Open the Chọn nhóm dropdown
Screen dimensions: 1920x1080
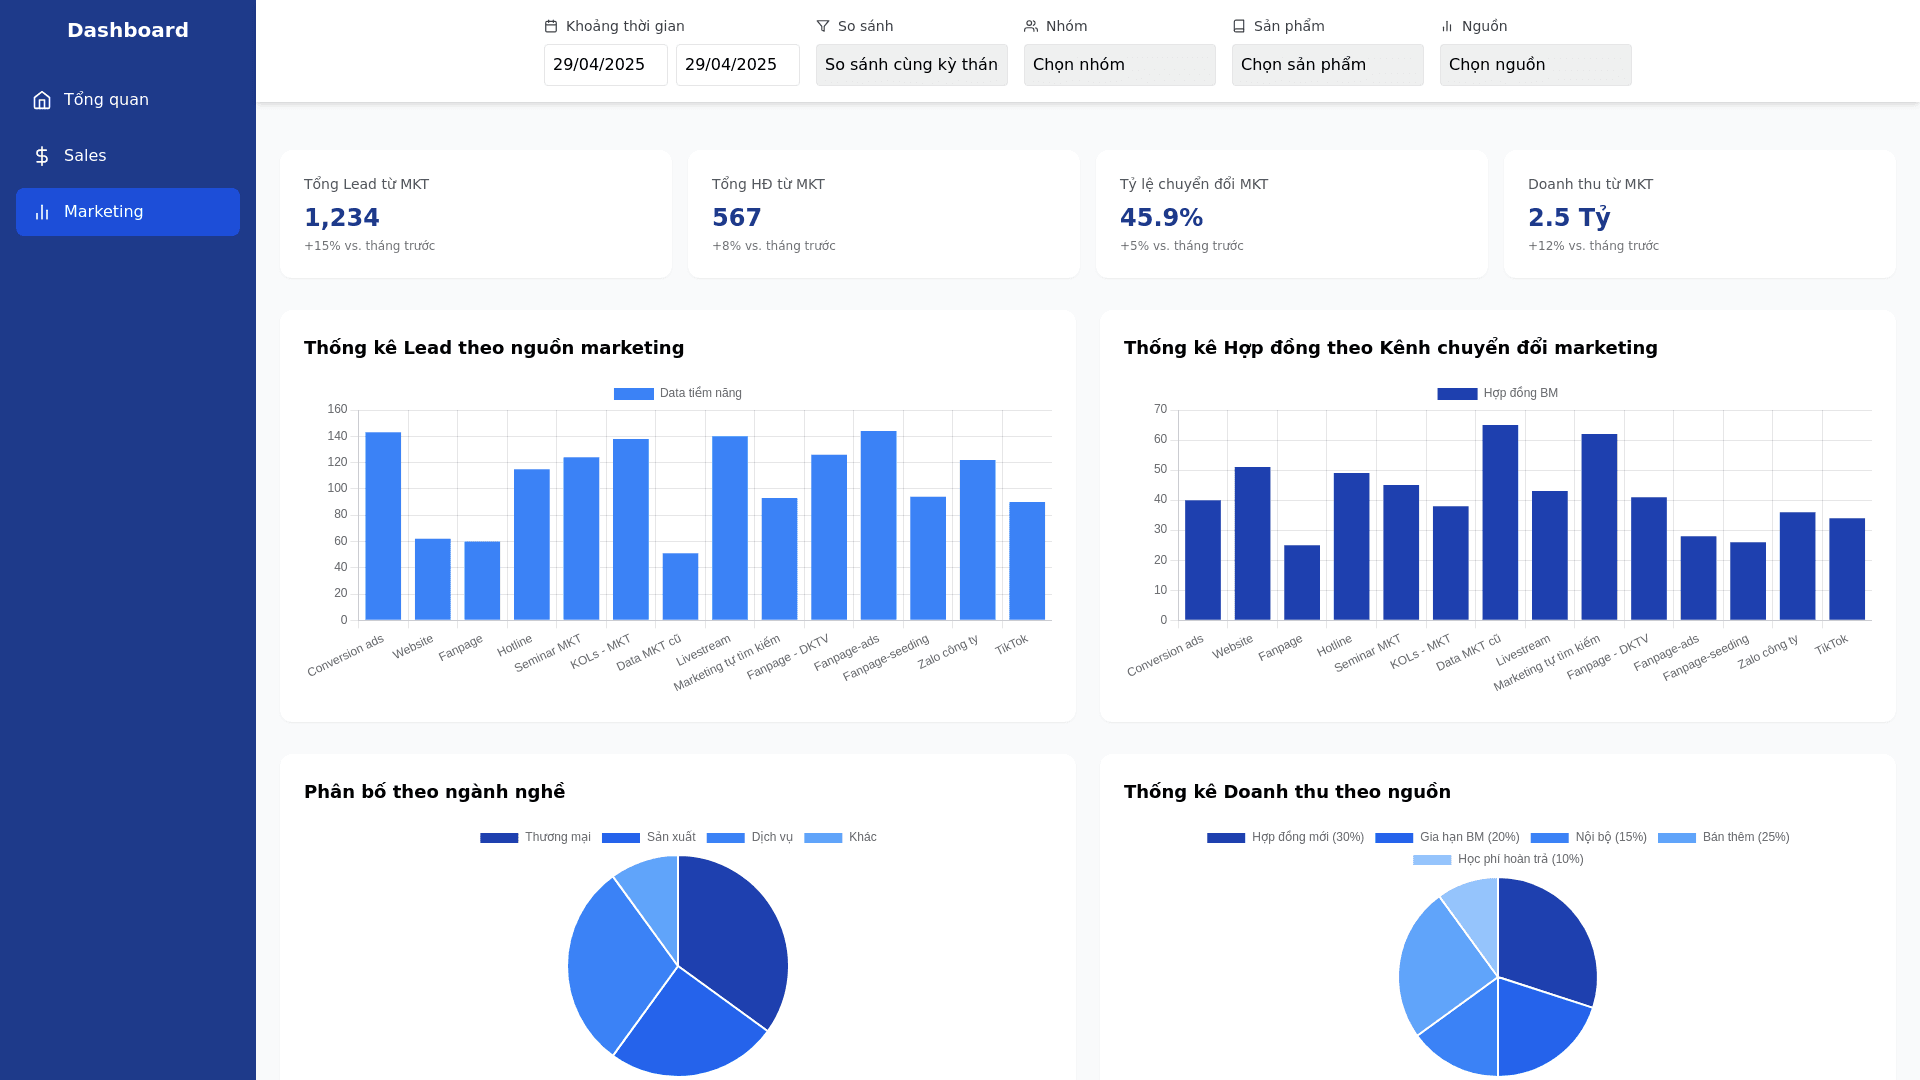pyautogui.click(x=1119, y=65)
